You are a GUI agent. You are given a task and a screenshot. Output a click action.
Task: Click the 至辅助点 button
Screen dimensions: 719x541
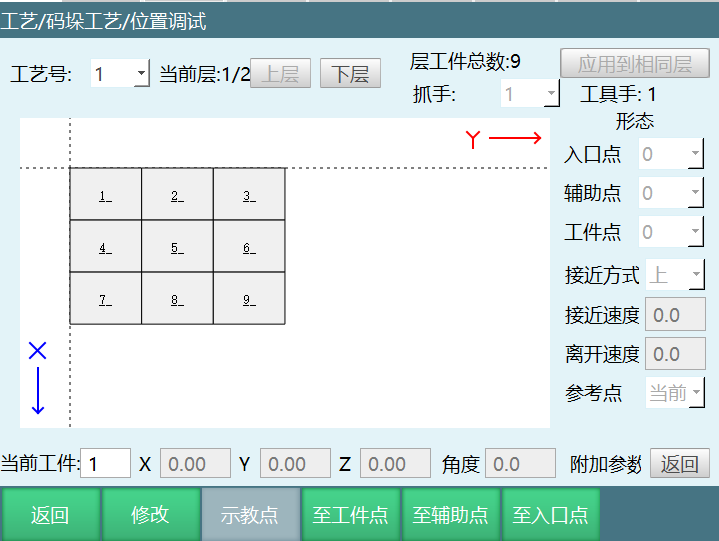click(450, 515)
